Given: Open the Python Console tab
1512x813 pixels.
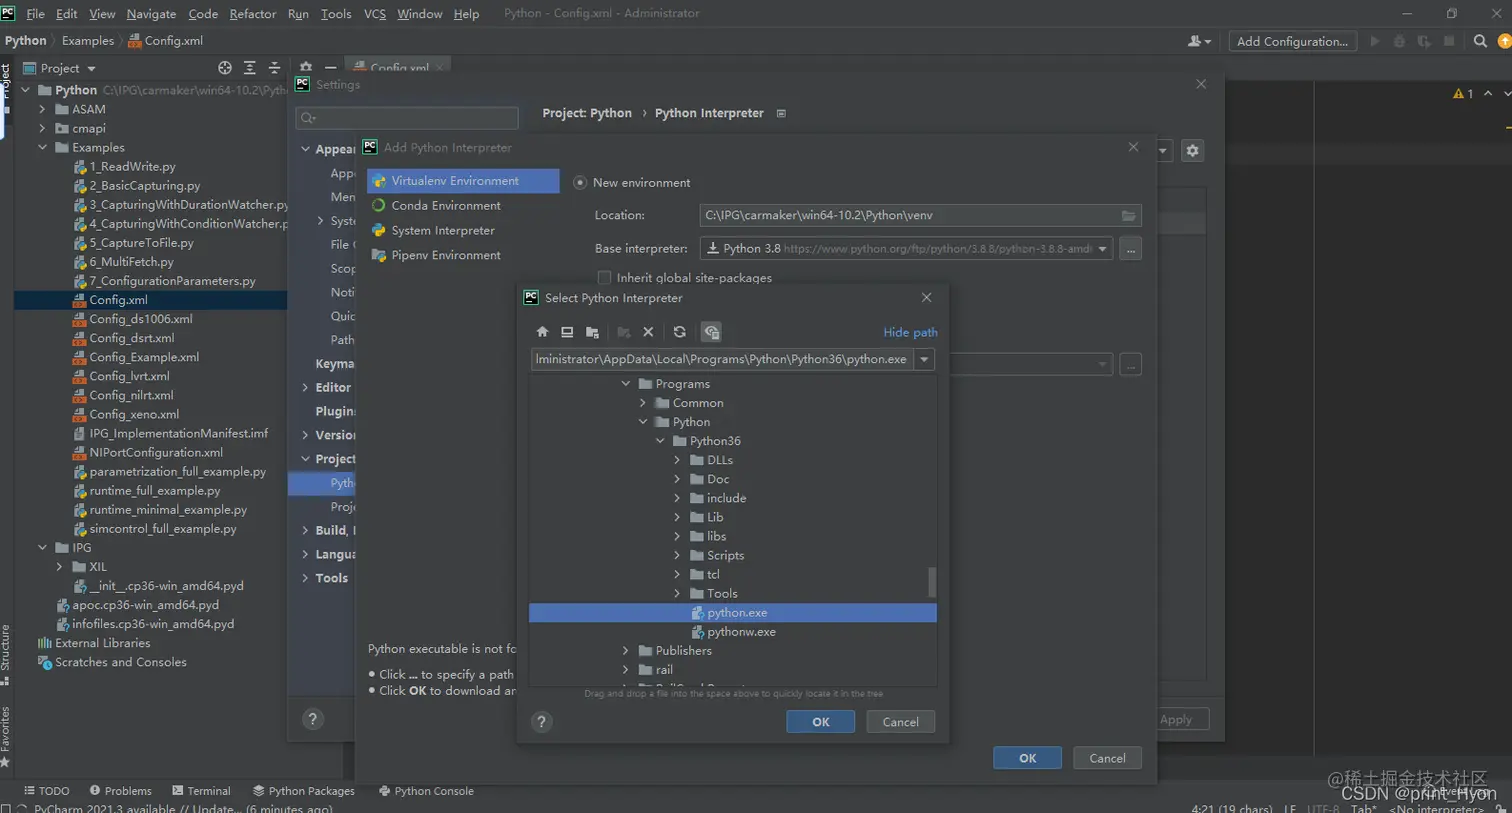Looking at the screenshot, I should point(426,791).
